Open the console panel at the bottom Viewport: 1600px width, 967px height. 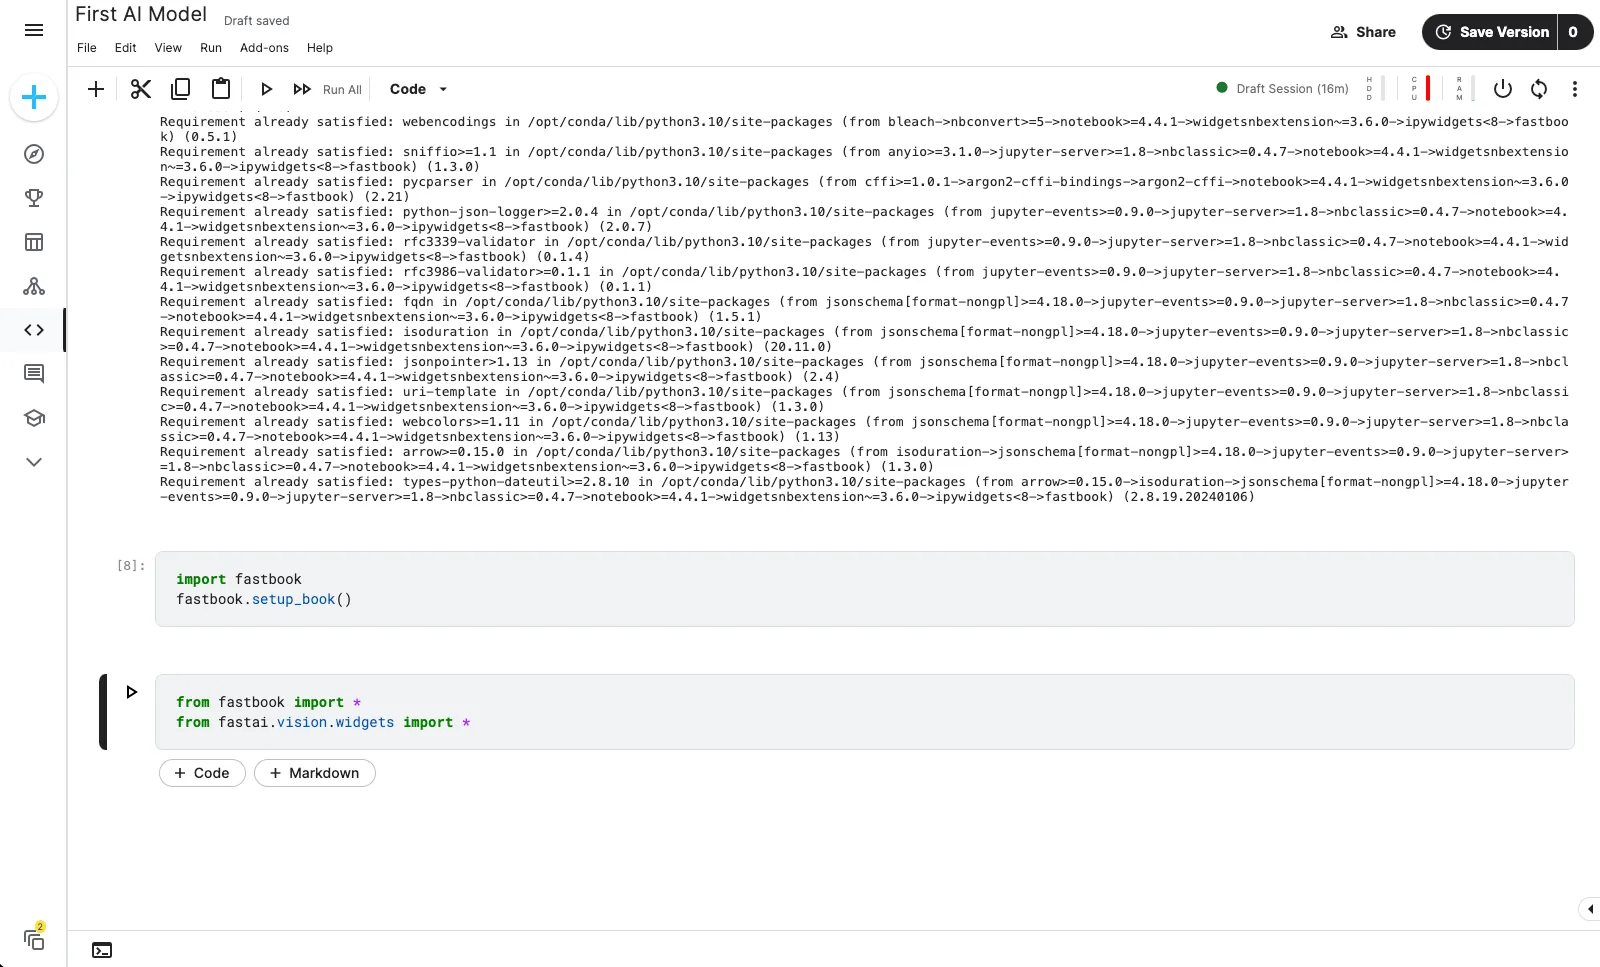(x=101, y=950)
